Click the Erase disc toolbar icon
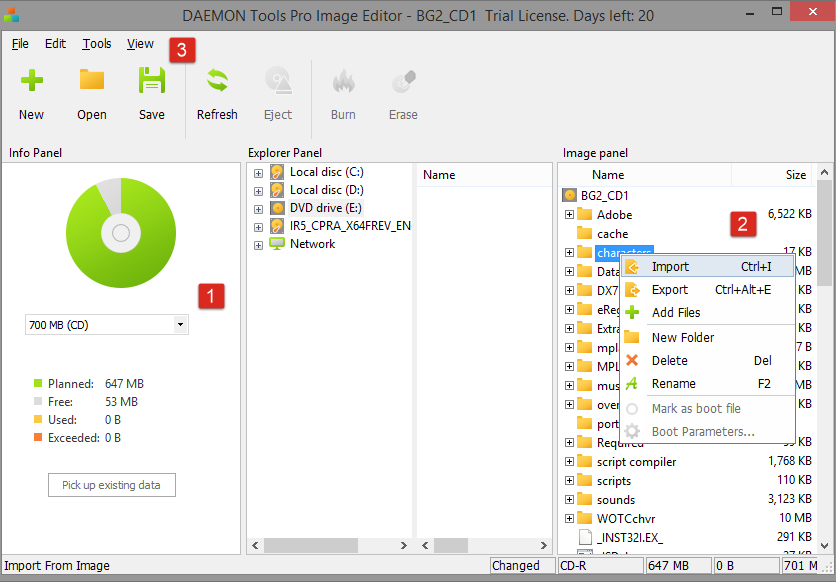The width and height of the screenshot is (836, 582). (403, 81)
